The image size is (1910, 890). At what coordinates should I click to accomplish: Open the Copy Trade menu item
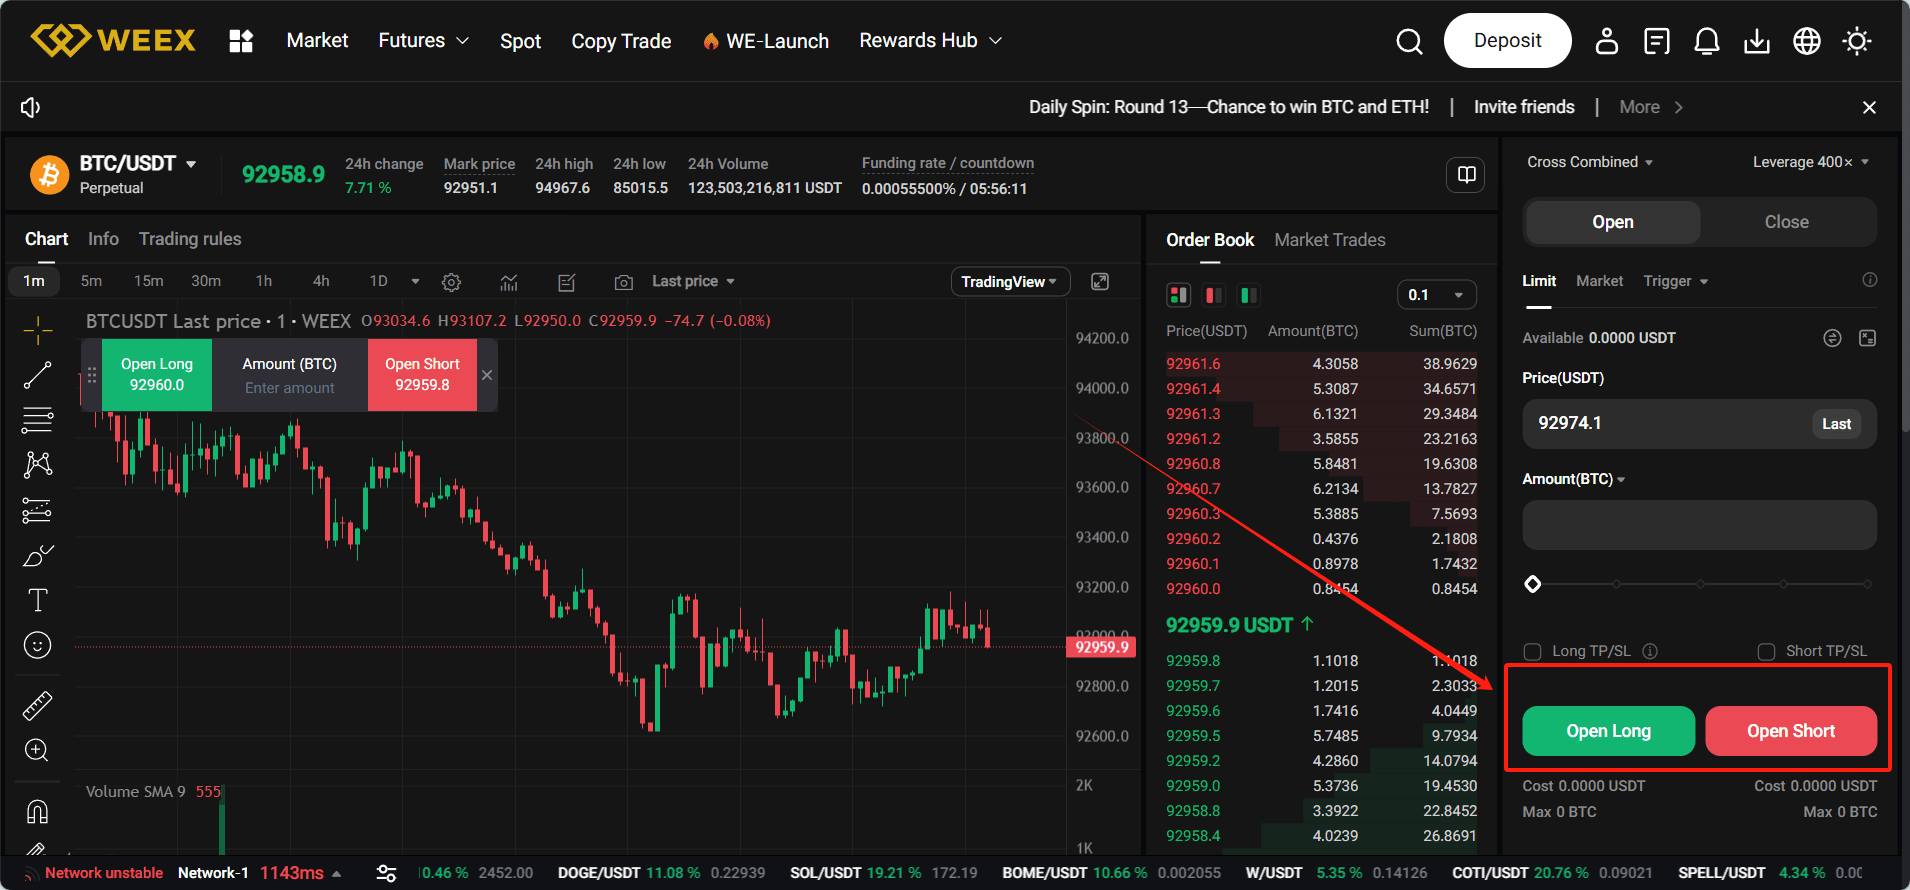click(x=621, y=41)
